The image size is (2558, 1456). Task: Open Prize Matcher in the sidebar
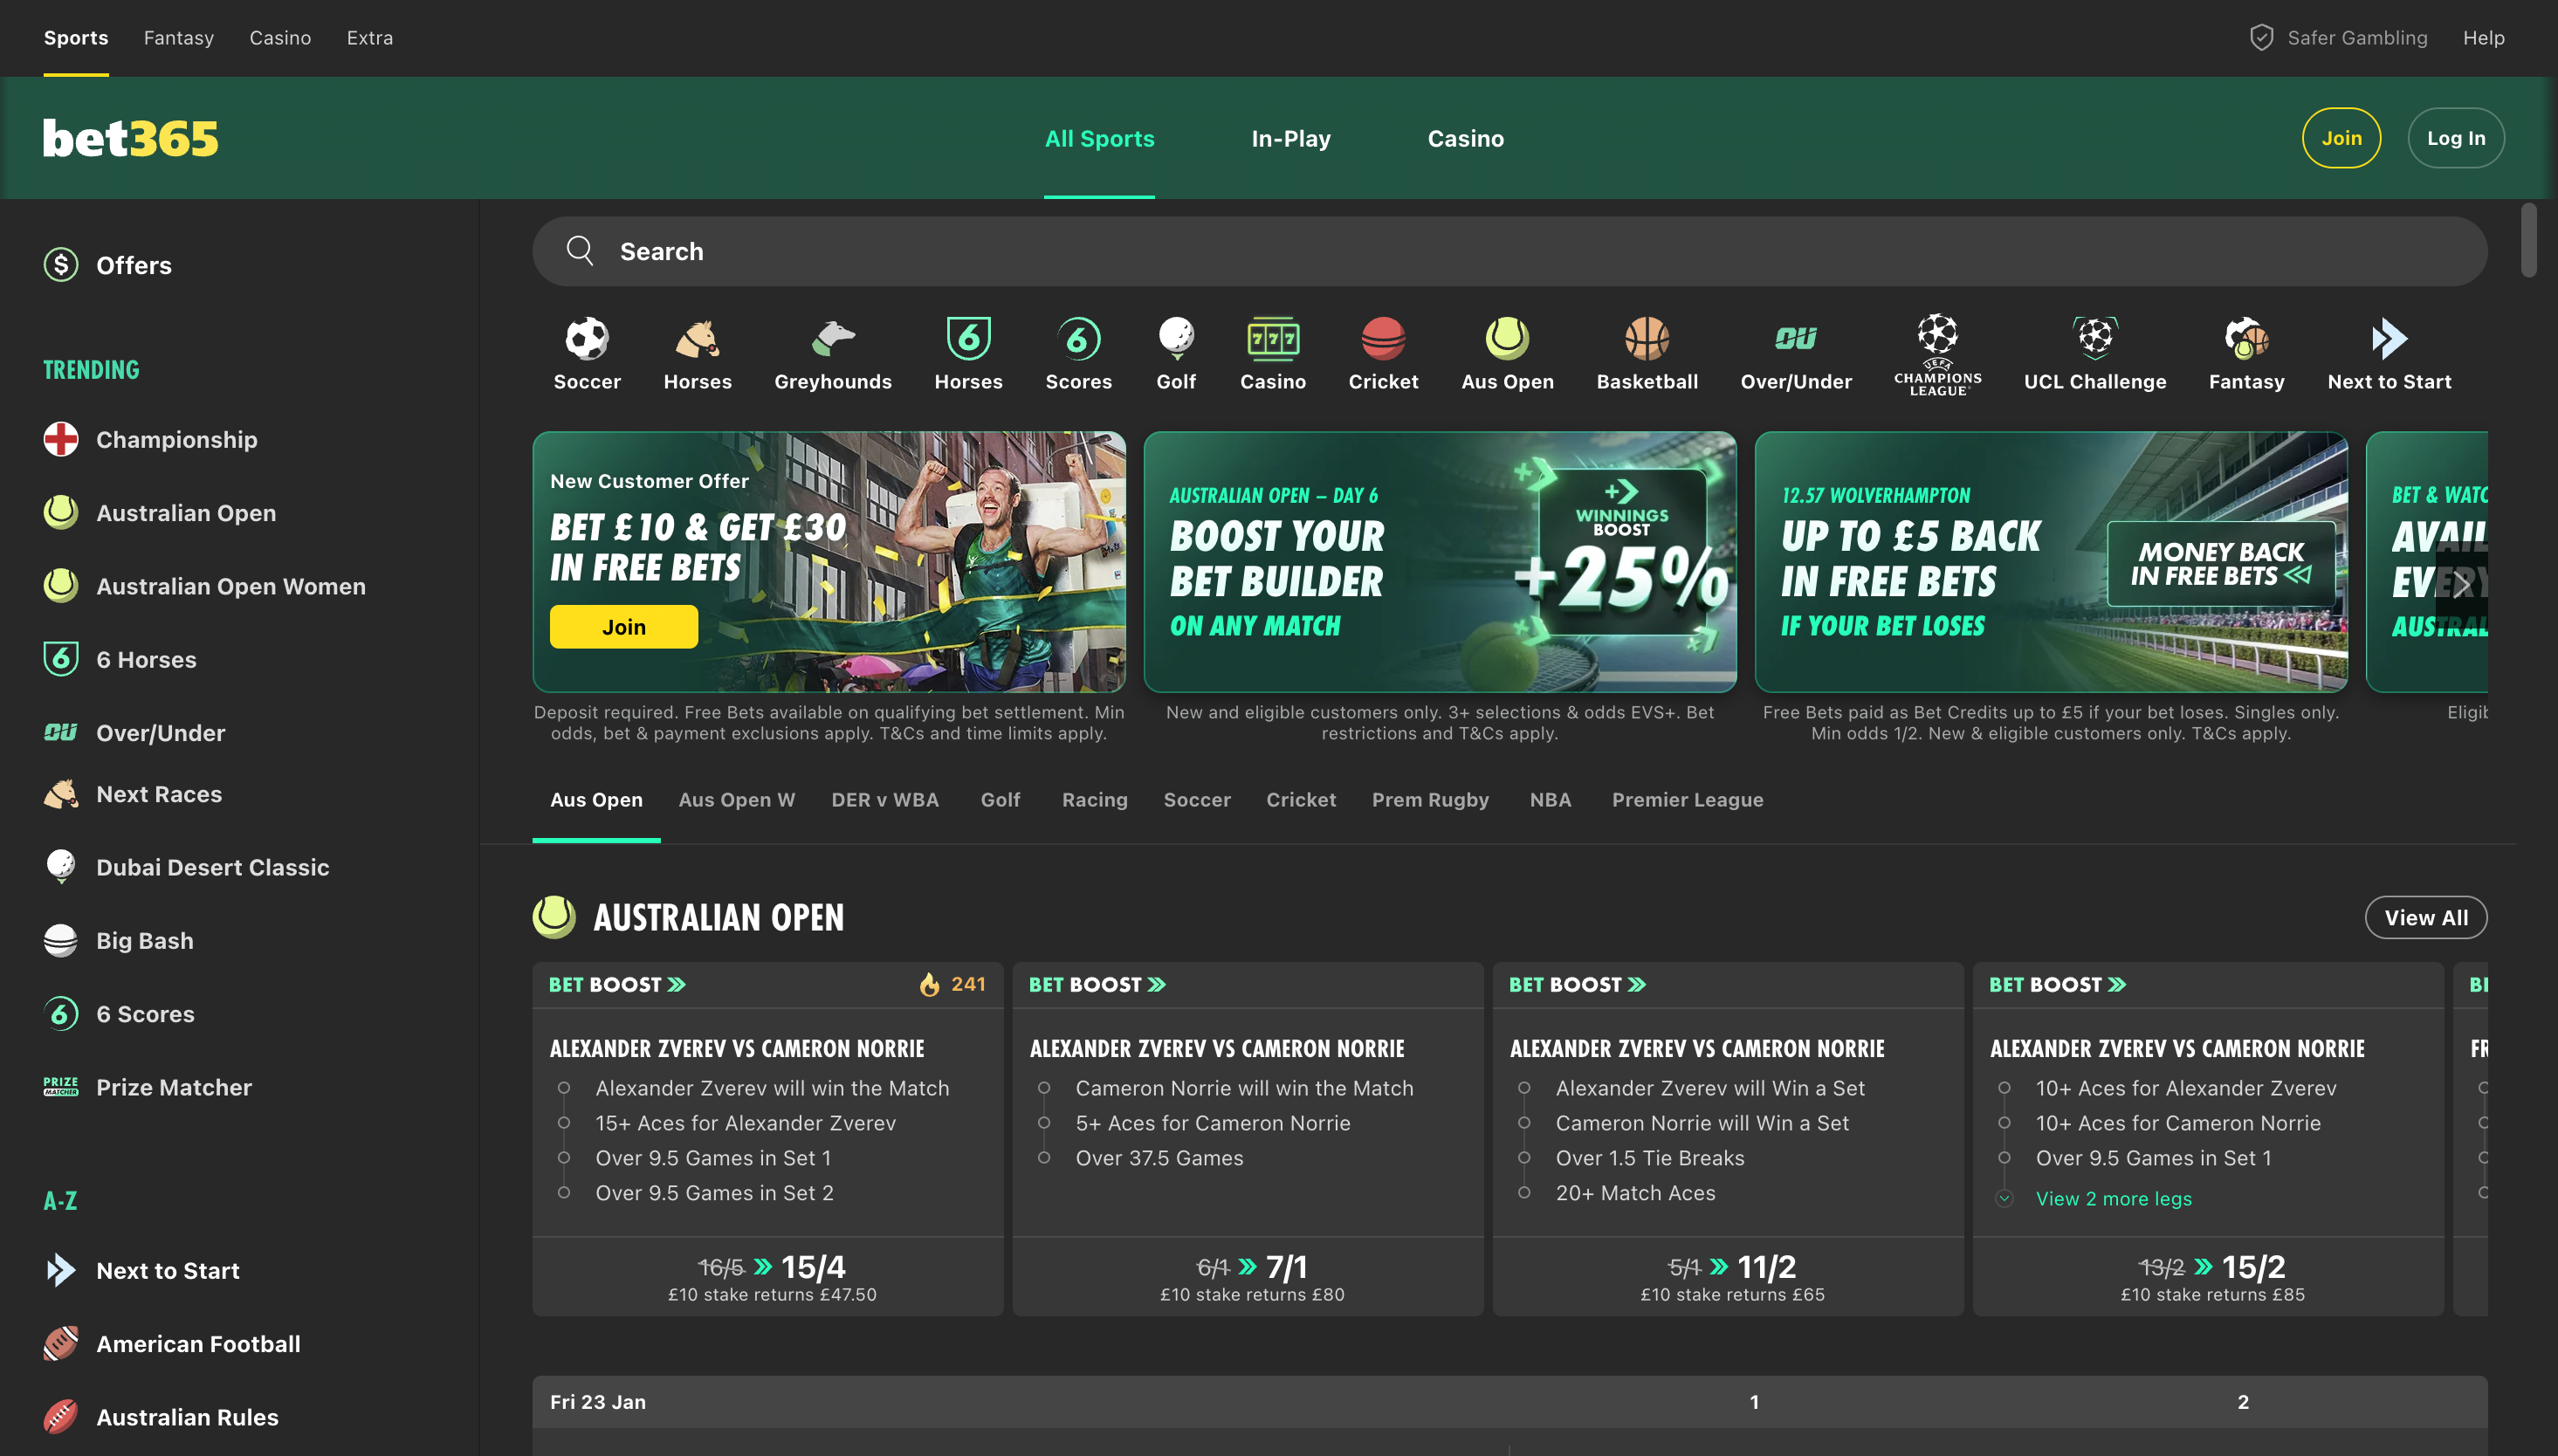coord(173,1087)
